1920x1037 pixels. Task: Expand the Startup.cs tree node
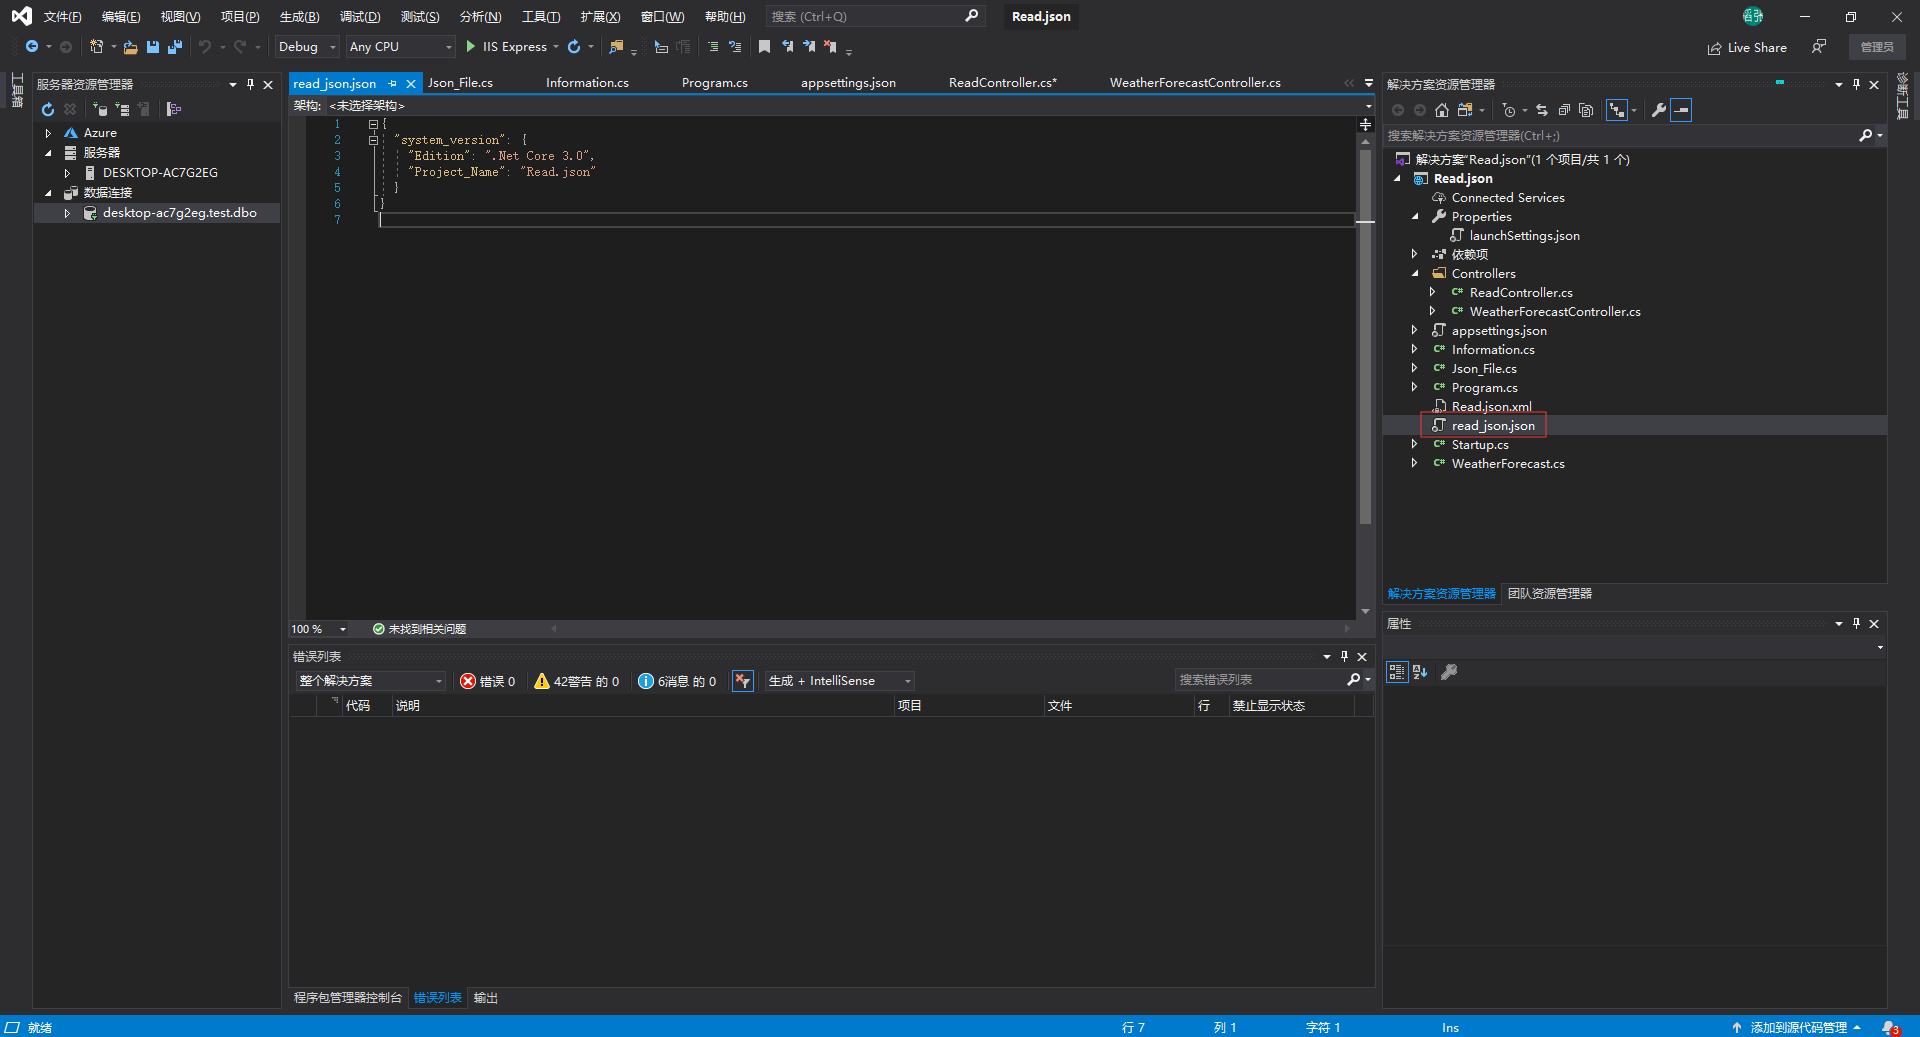click(1414, 444)
